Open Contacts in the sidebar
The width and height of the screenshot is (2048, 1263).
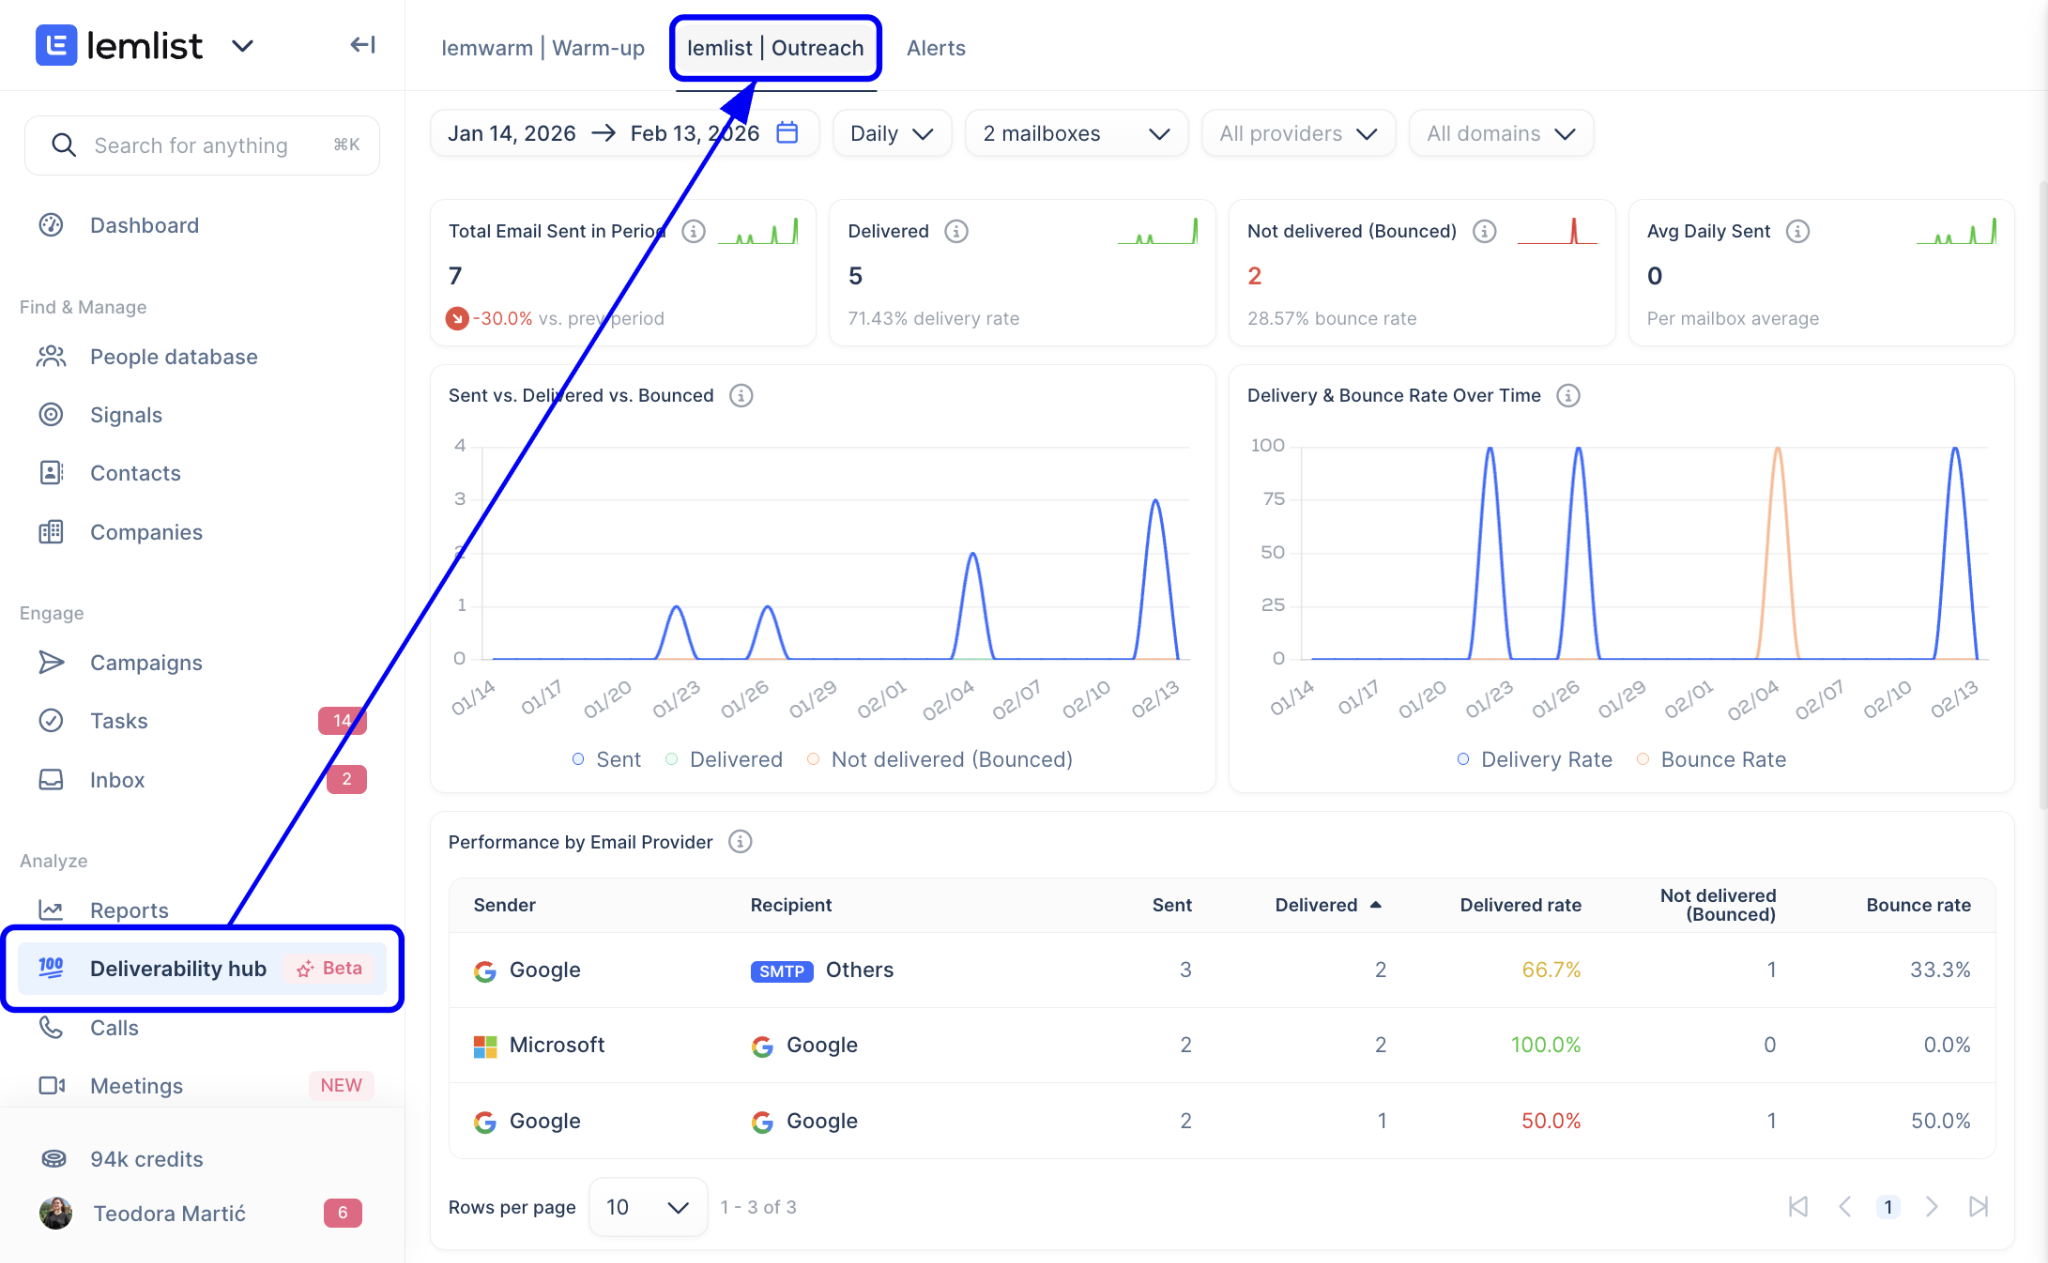click(x=135, y=473)
